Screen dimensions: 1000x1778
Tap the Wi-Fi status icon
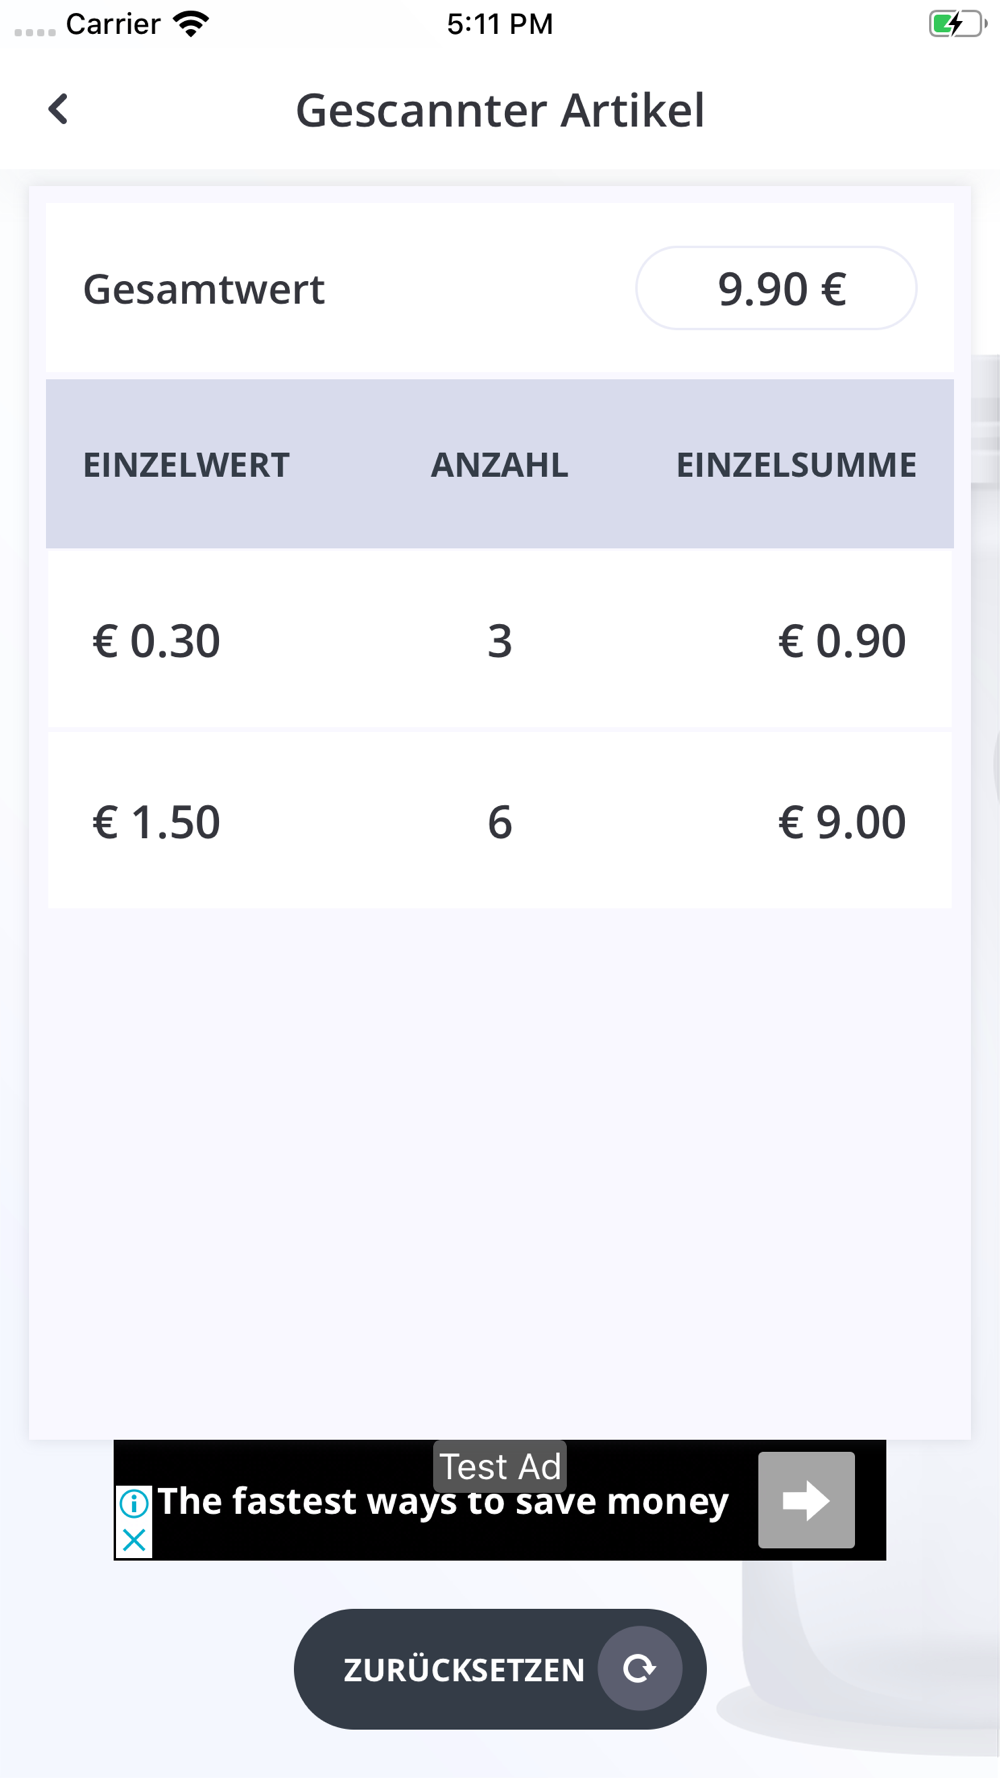pos(190,24)
